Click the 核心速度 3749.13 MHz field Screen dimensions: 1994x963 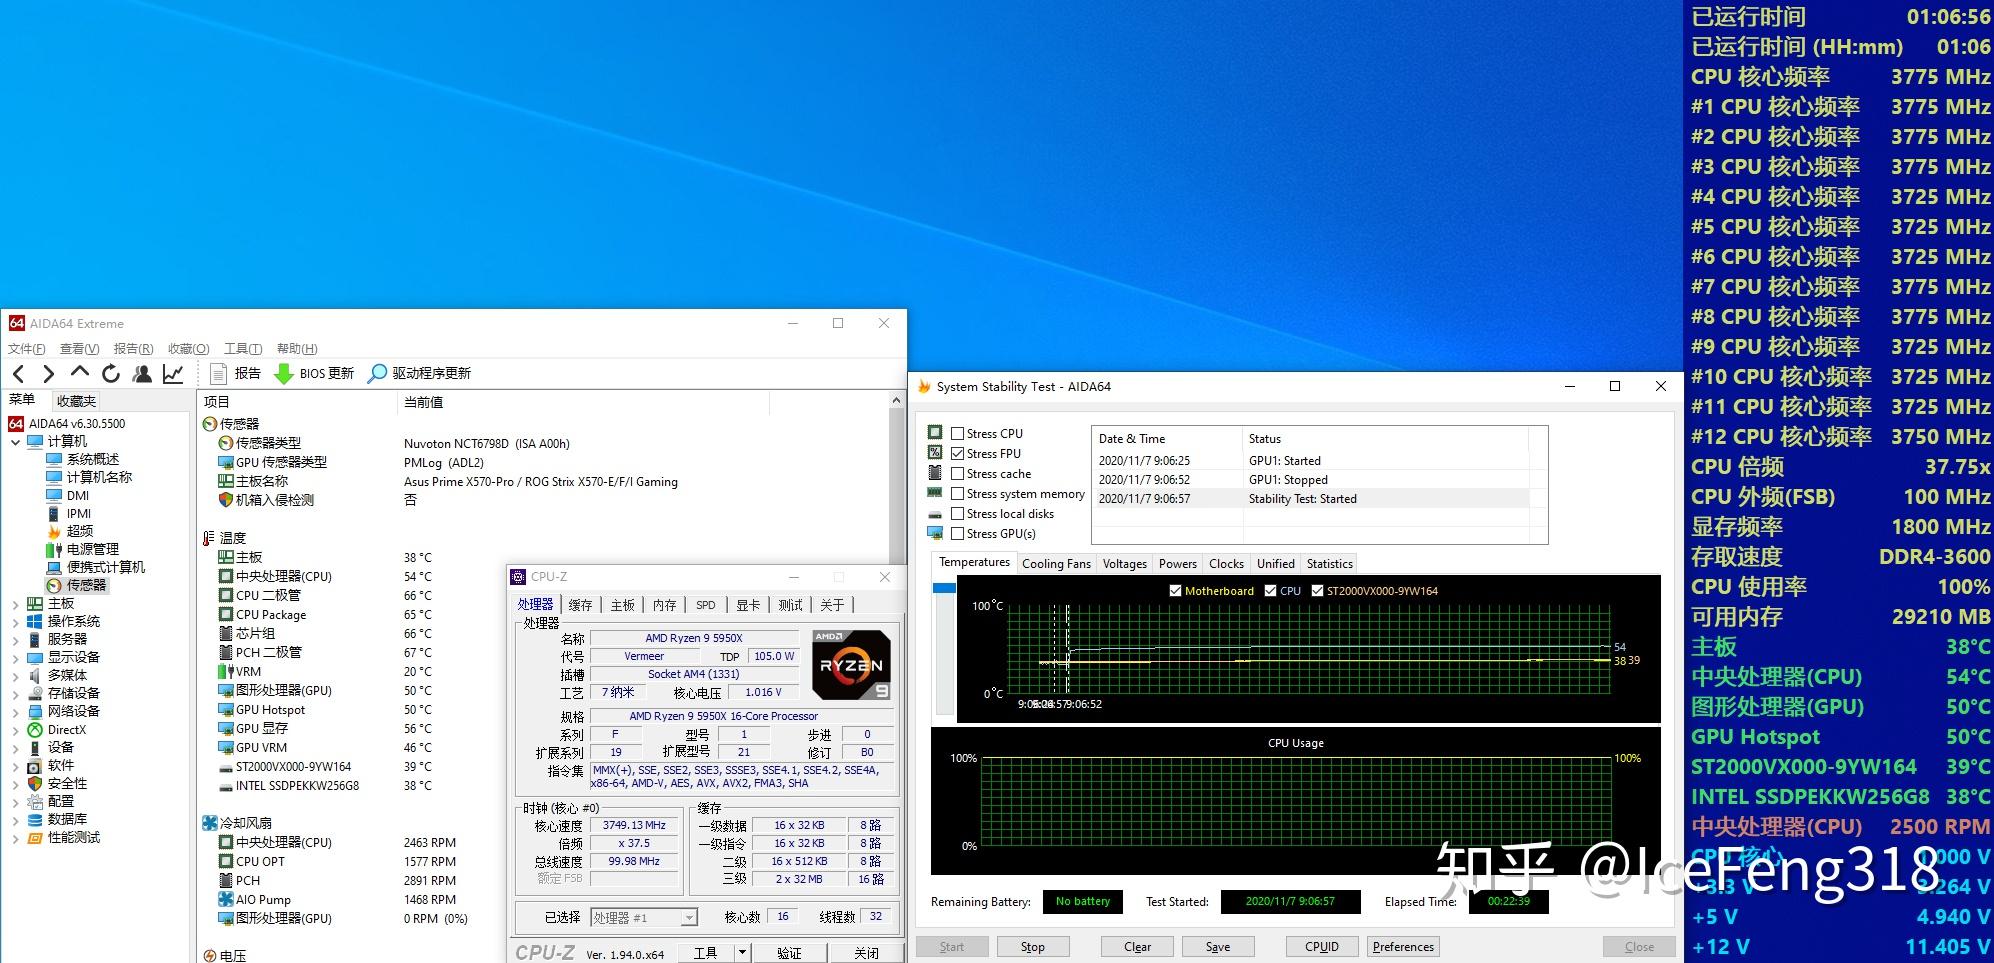coord(634,826)
